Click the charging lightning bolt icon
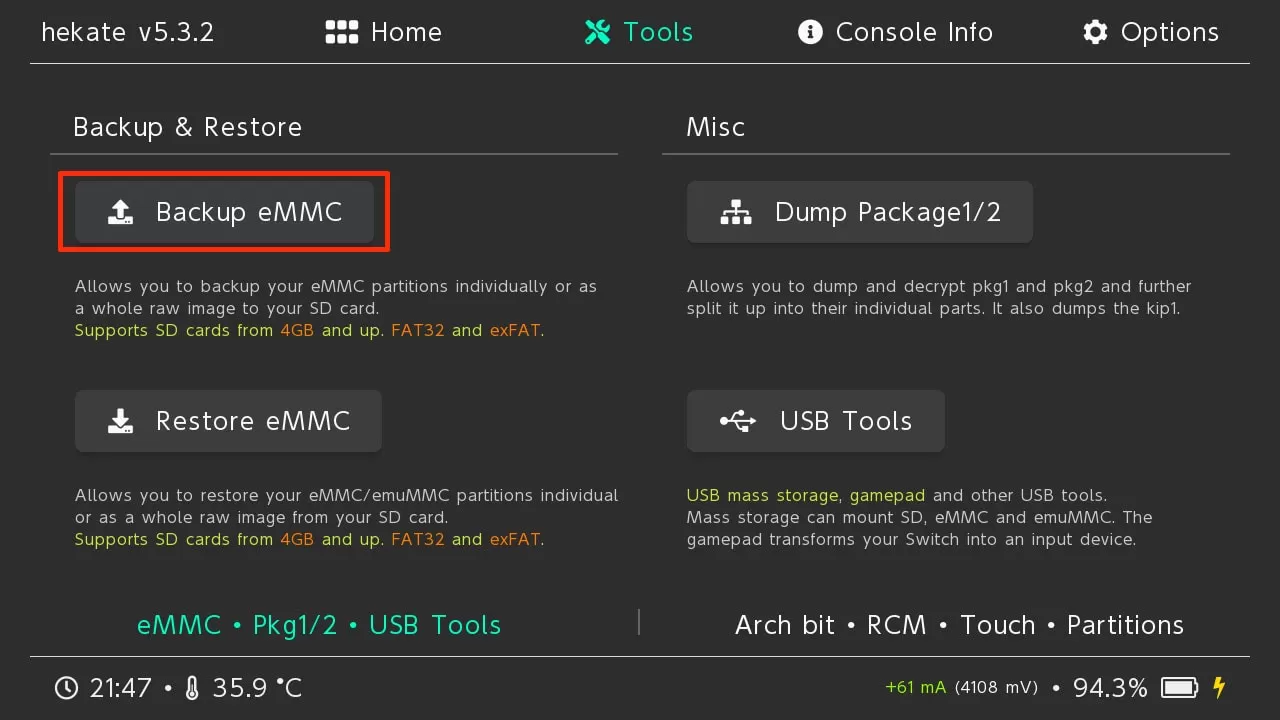1280x720 pixels. [x=1218, y=687]
